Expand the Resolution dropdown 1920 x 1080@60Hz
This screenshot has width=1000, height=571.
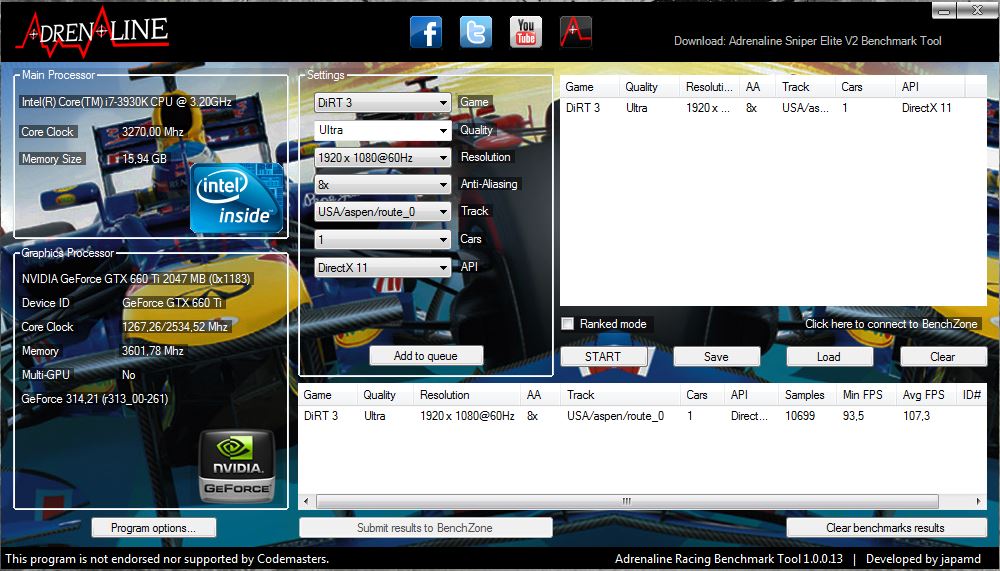click(x=383, y=158)
